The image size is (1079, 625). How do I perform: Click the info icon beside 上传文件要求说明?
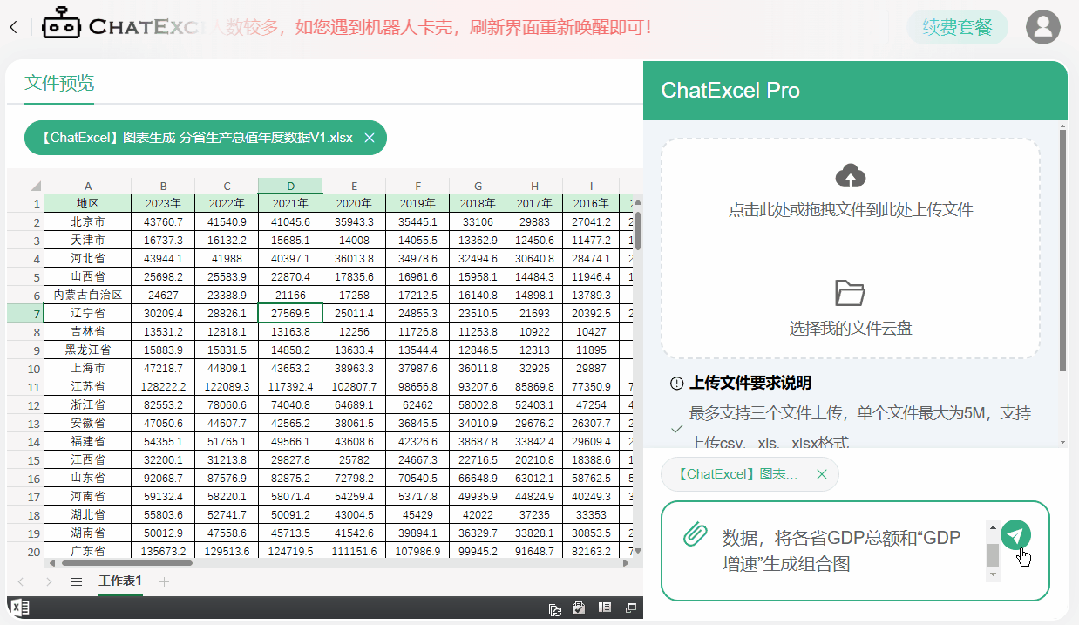(676, 383)
